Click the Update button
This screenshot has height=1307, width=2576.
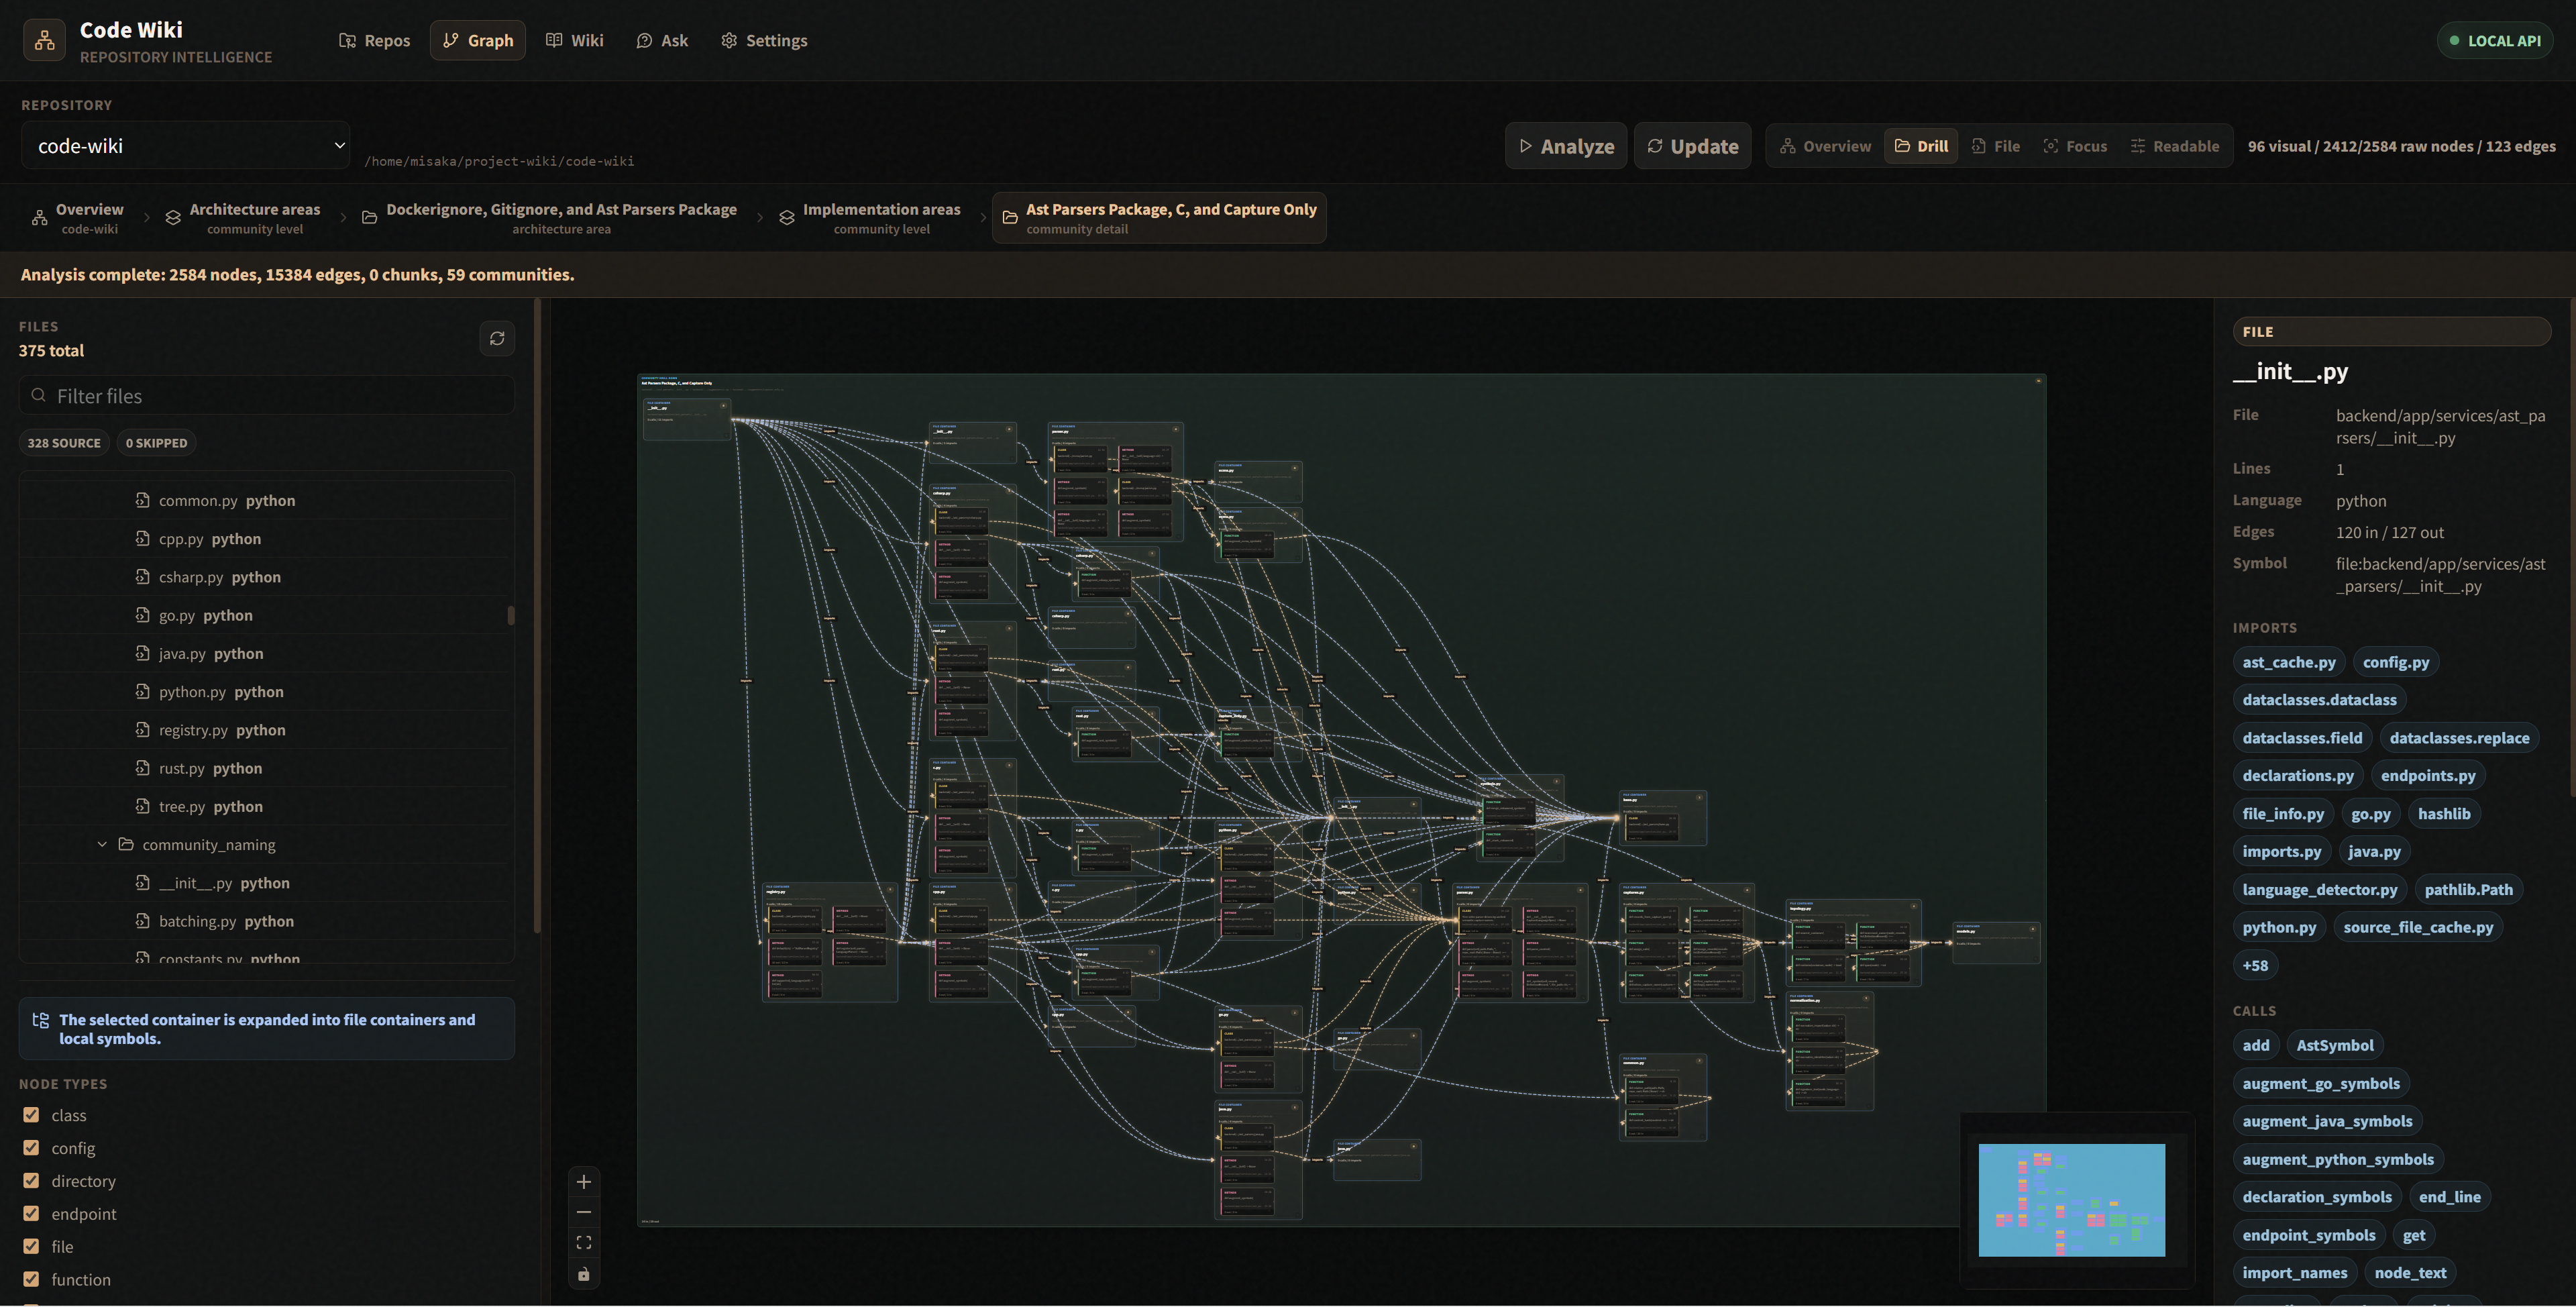pyautogui.click(x=1692, y=146)
